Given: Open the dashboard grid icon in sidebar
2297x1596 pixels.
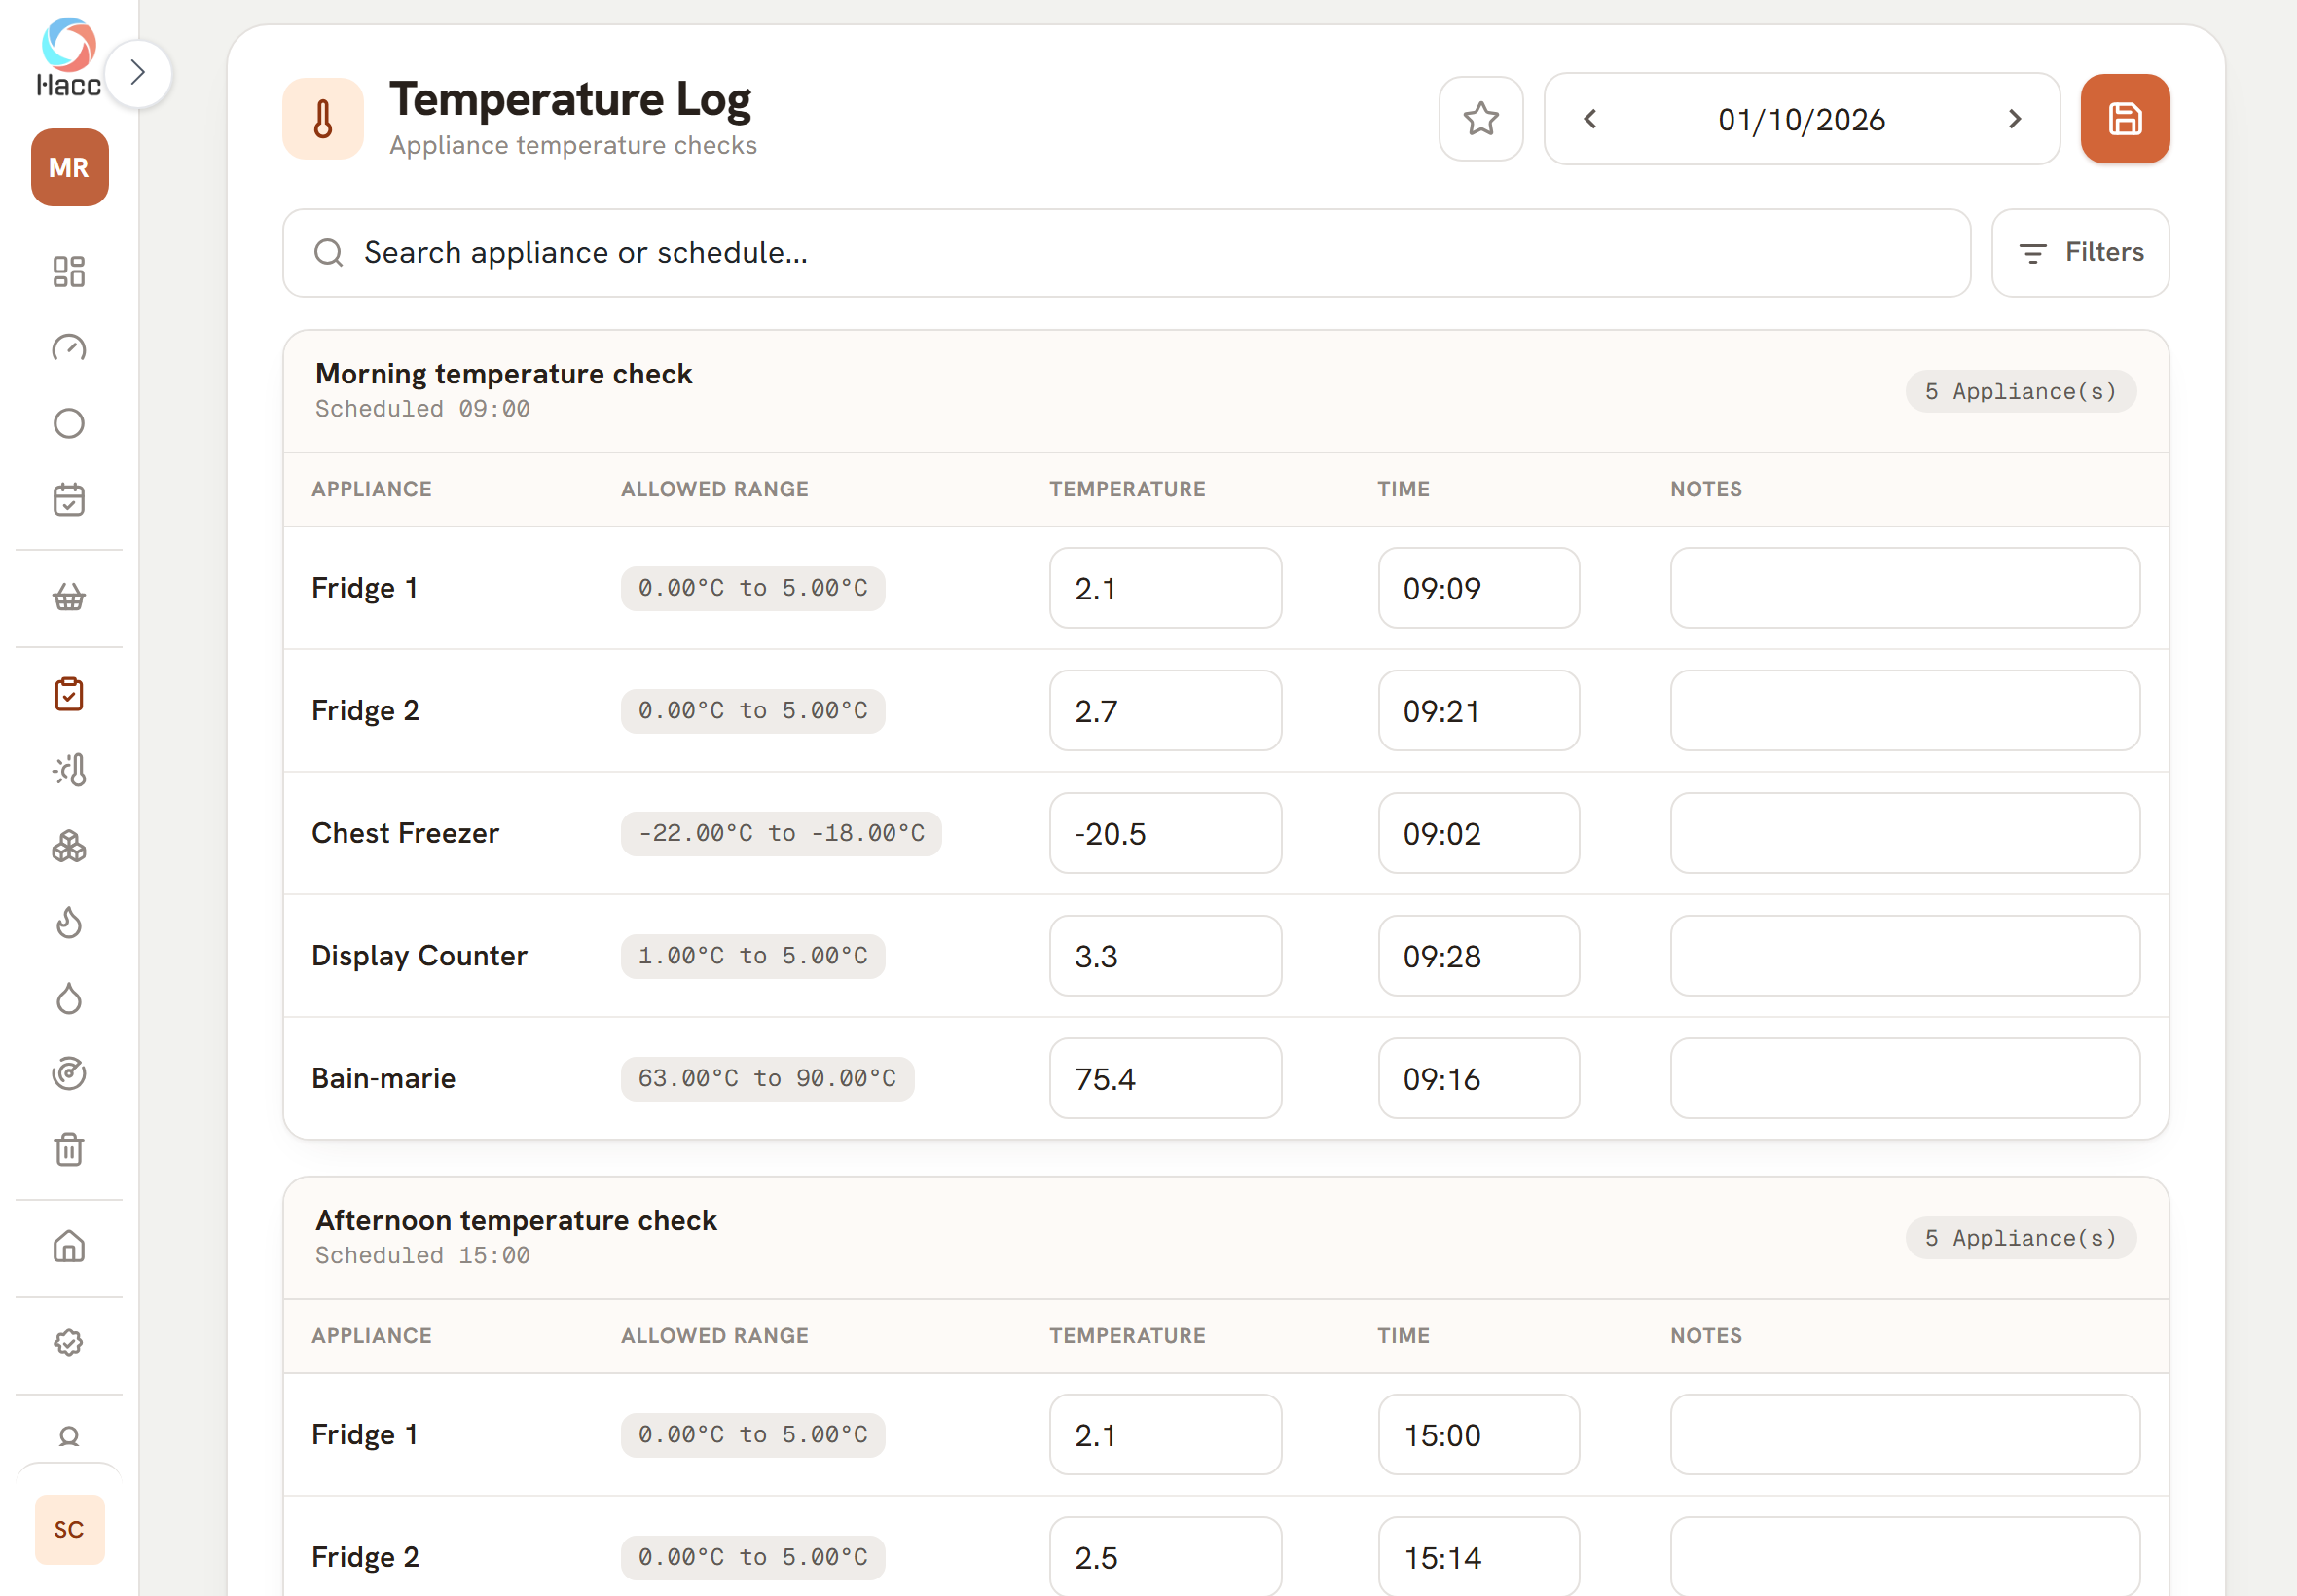Looking at the screenshot, I should pyautogui.click(x=69, y=271).
